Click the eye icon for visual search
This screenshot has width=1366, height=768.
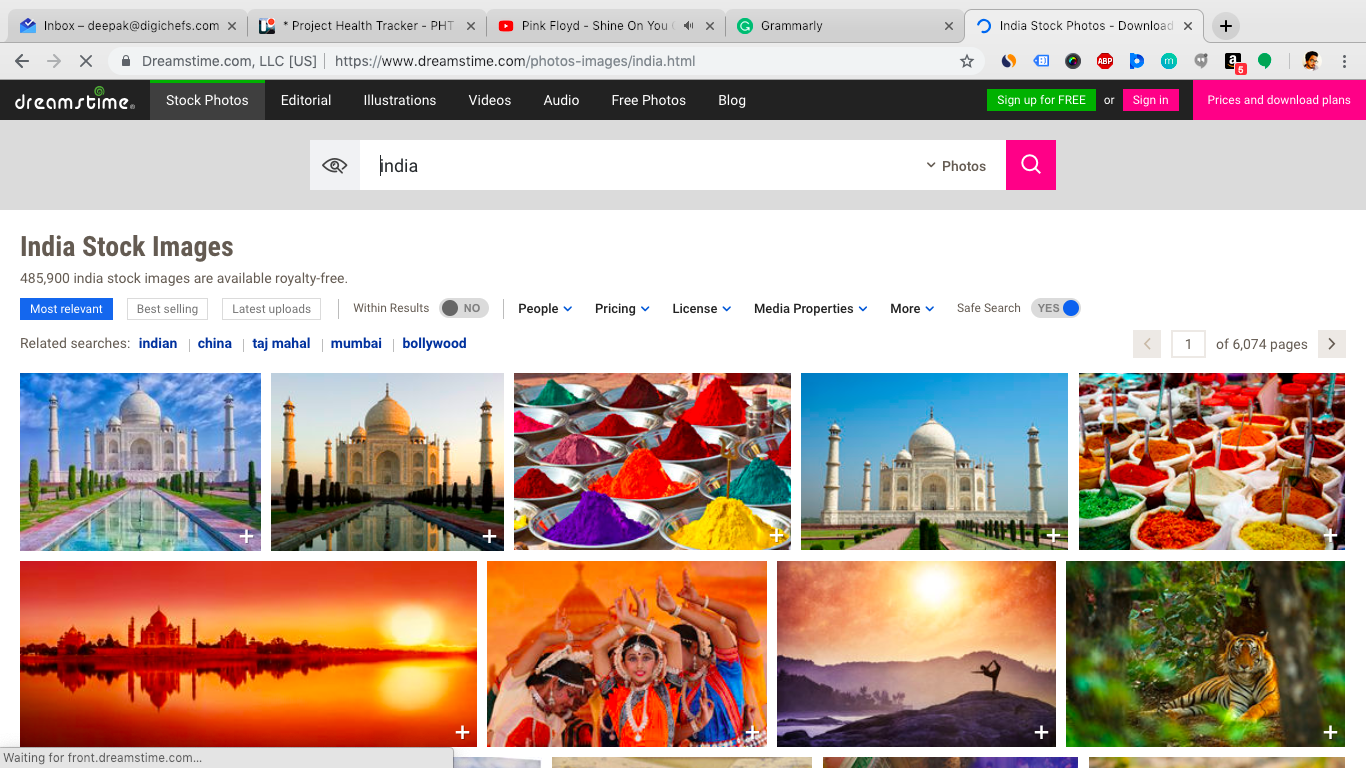click(334, 165)
